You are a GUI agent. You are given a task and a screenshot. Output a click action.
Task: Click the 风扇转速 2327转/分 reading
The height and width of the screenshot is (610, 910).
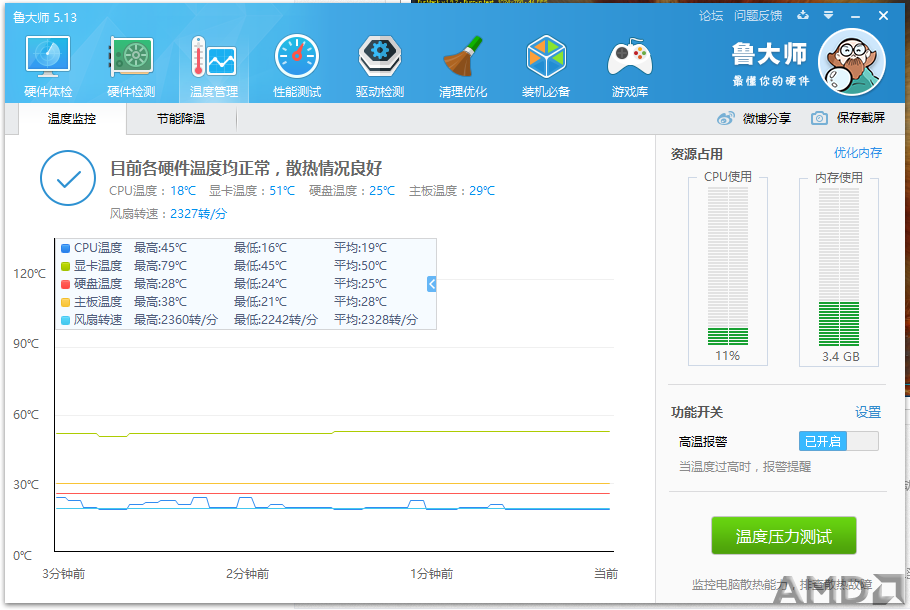(168, 214)
